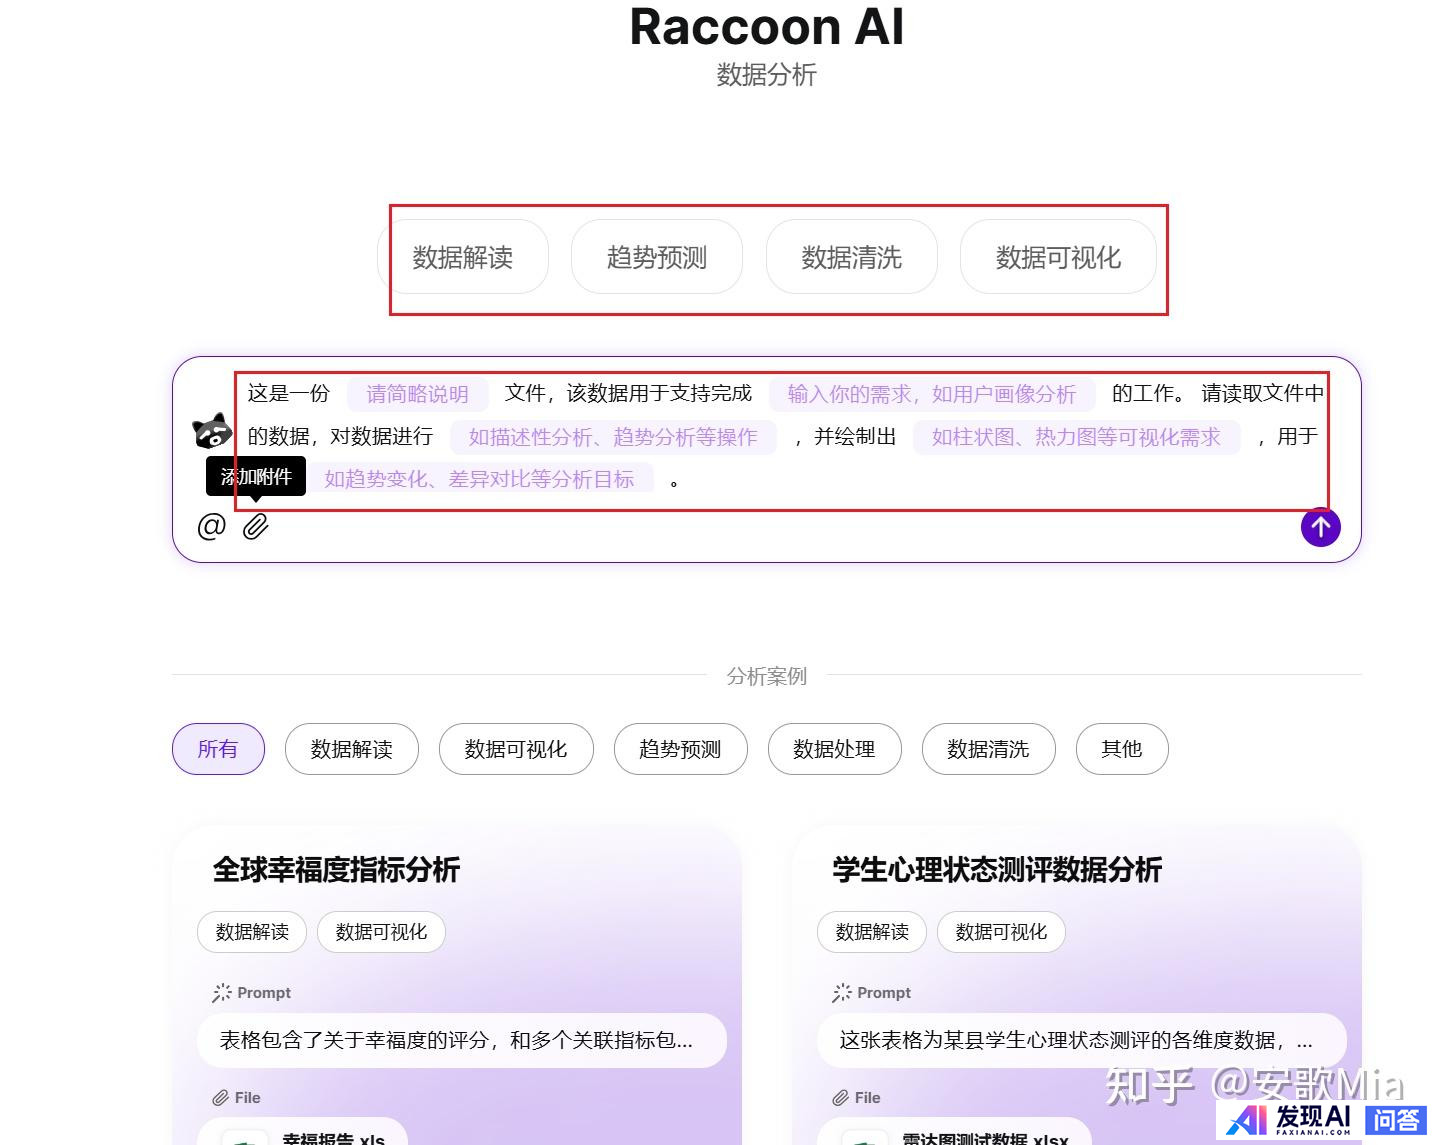Filter cases by 数据清洗 tab

[x=988, y=749]
